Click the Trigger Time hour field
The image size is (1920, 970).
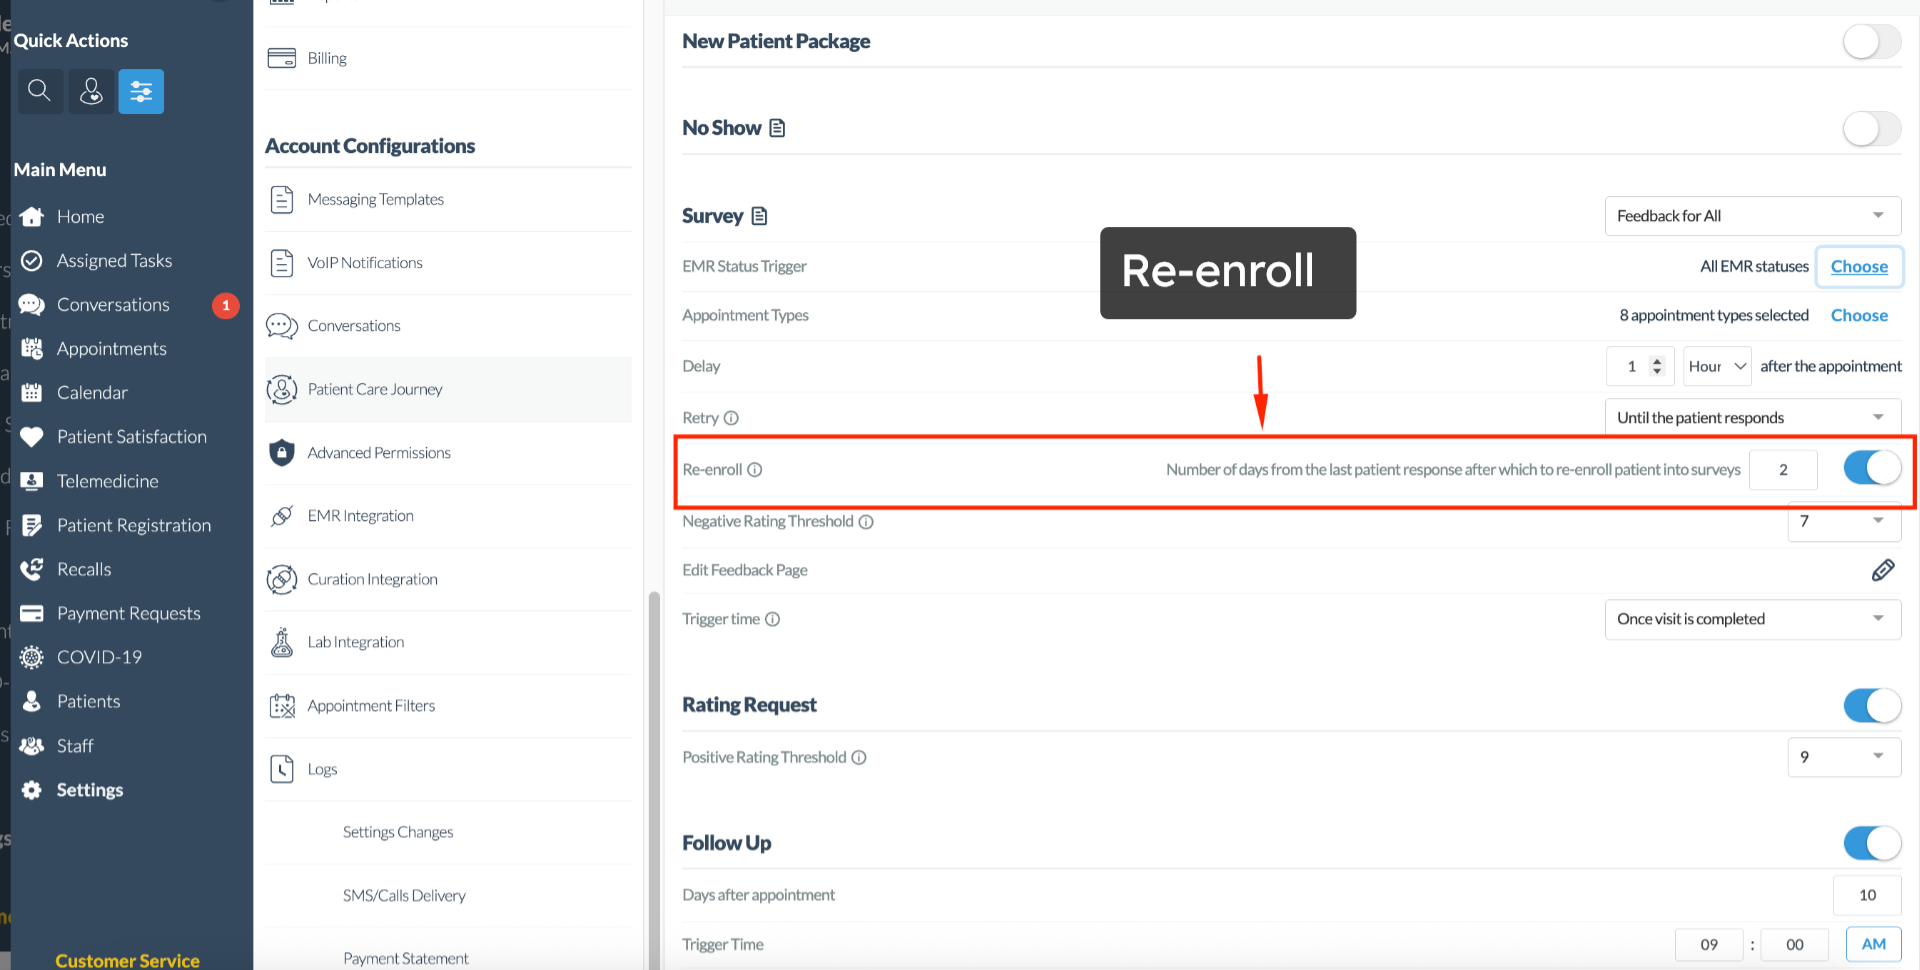(x=1709, y=944)
